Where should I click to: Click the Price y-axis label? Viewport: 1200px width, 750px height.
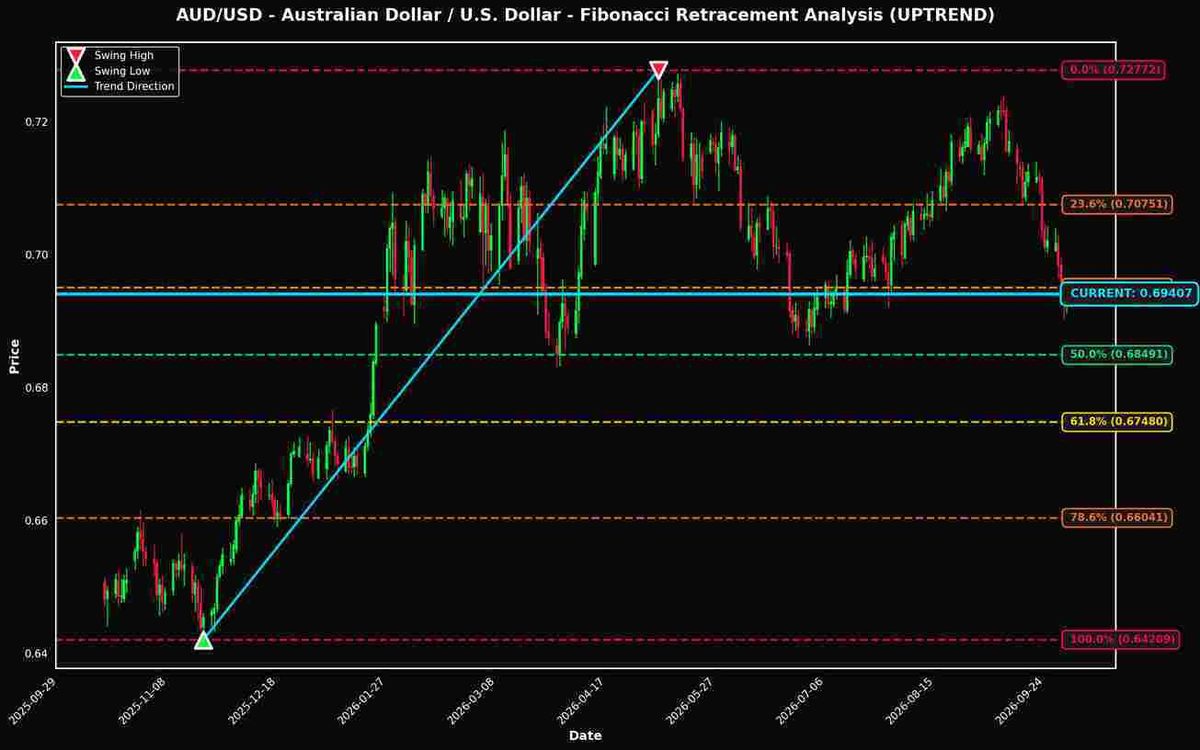(x=14, y=356)
